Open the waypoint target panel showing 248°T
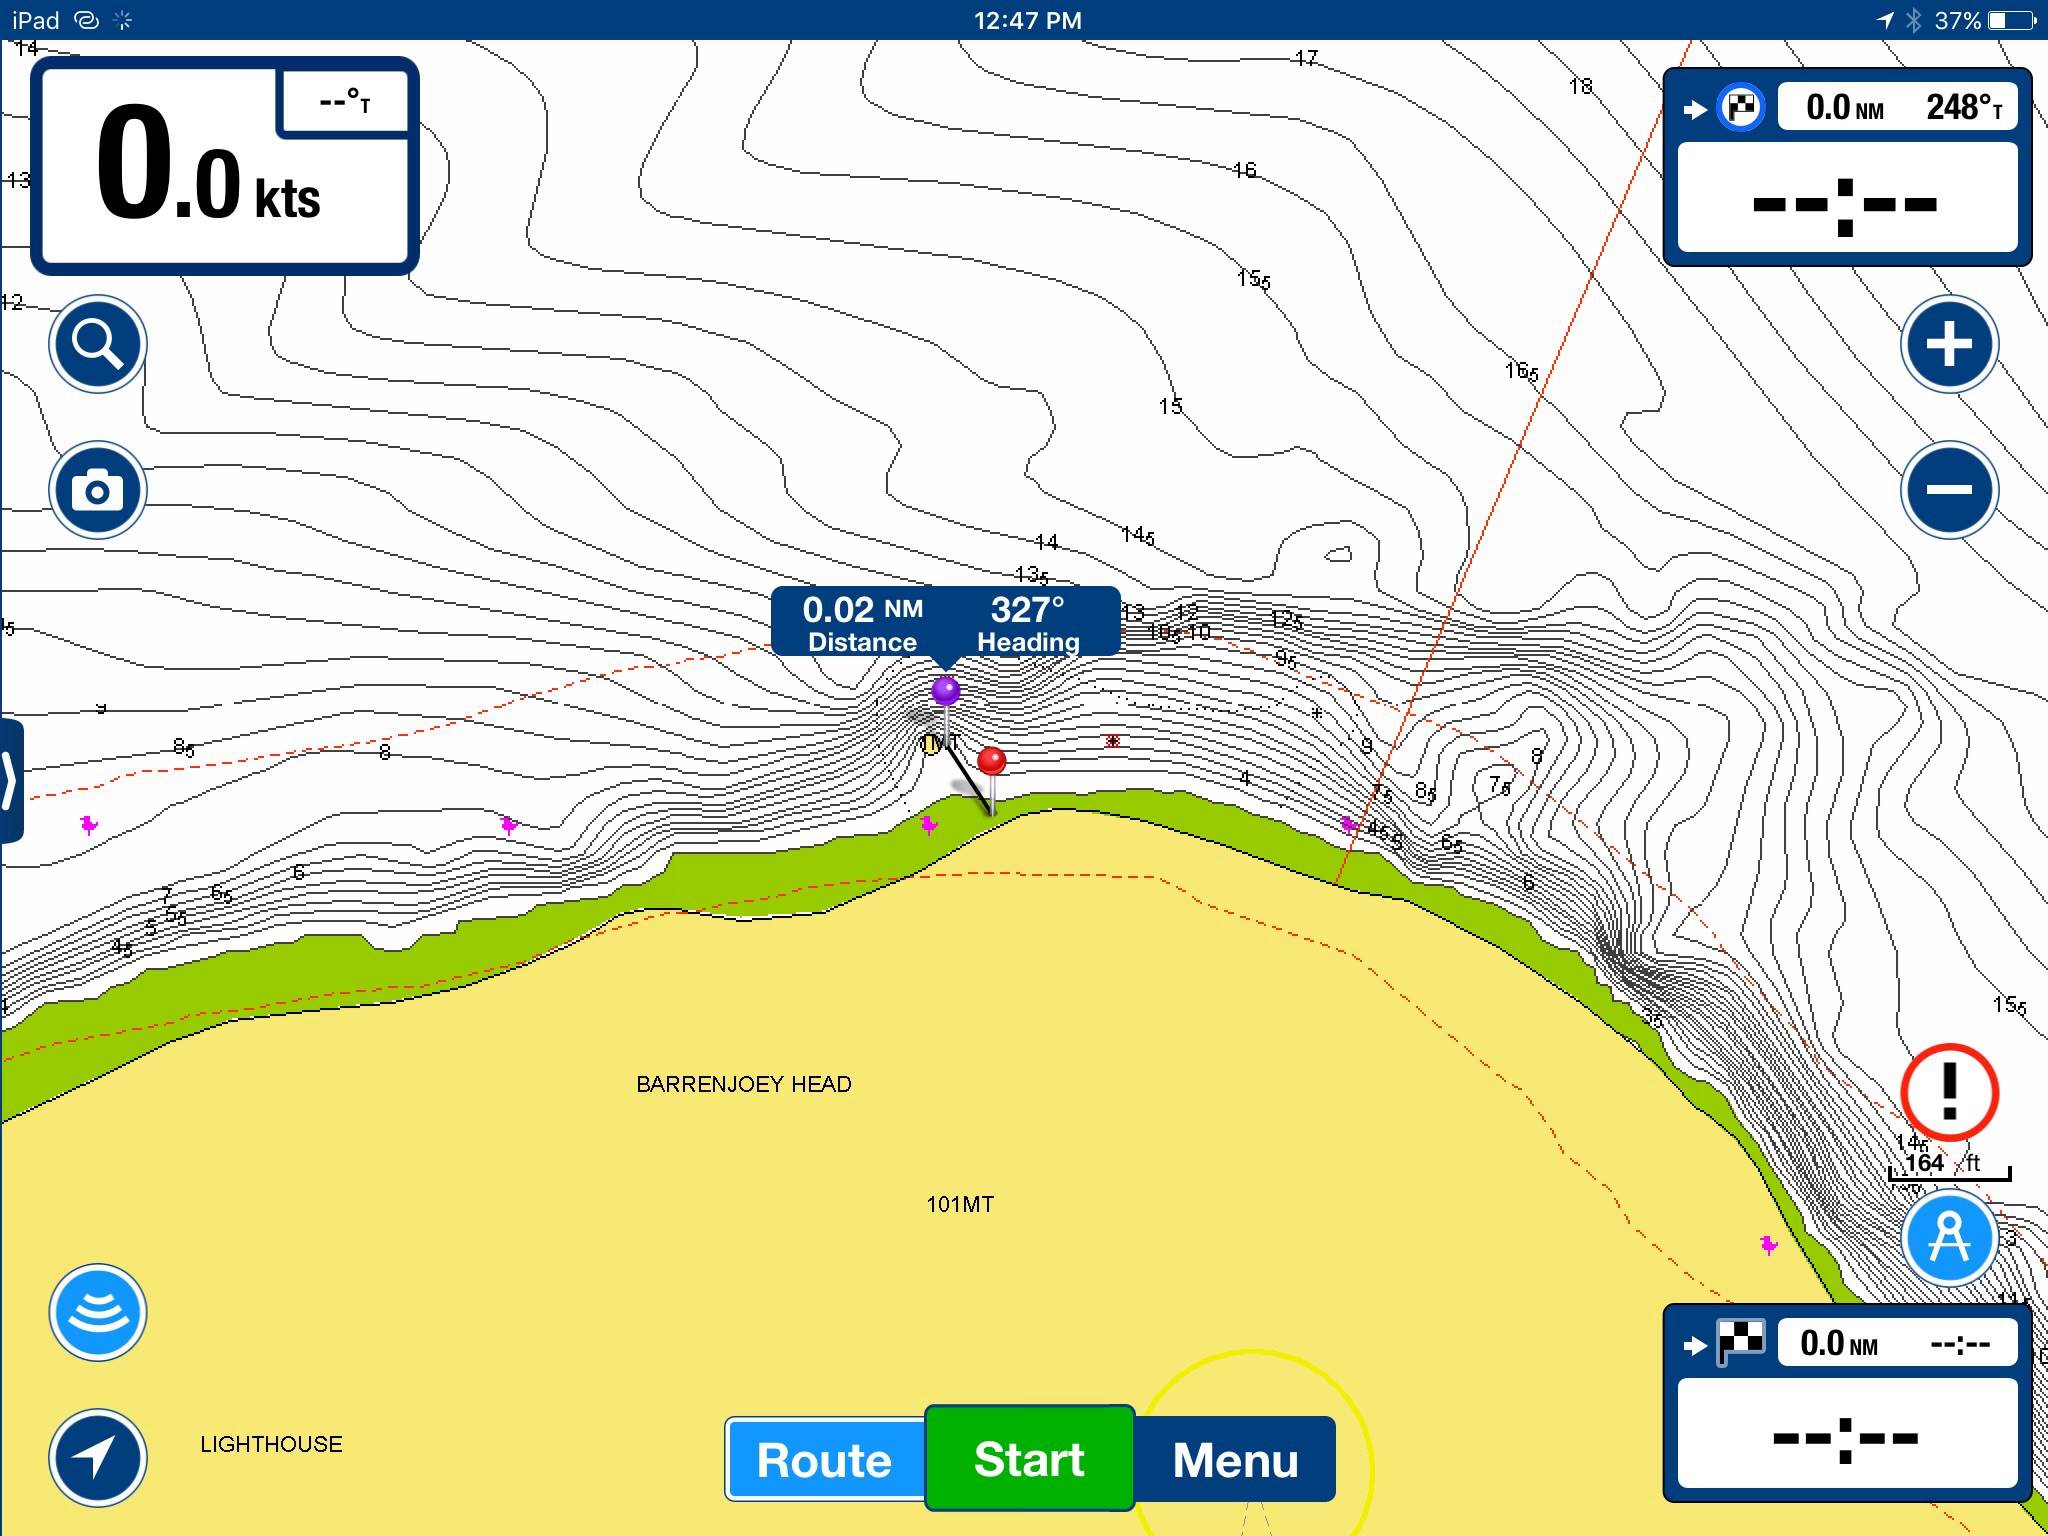Image resolution: width=2048 pixels, height=1536 pixels. pyautogui.click(x=1847, y=165)
